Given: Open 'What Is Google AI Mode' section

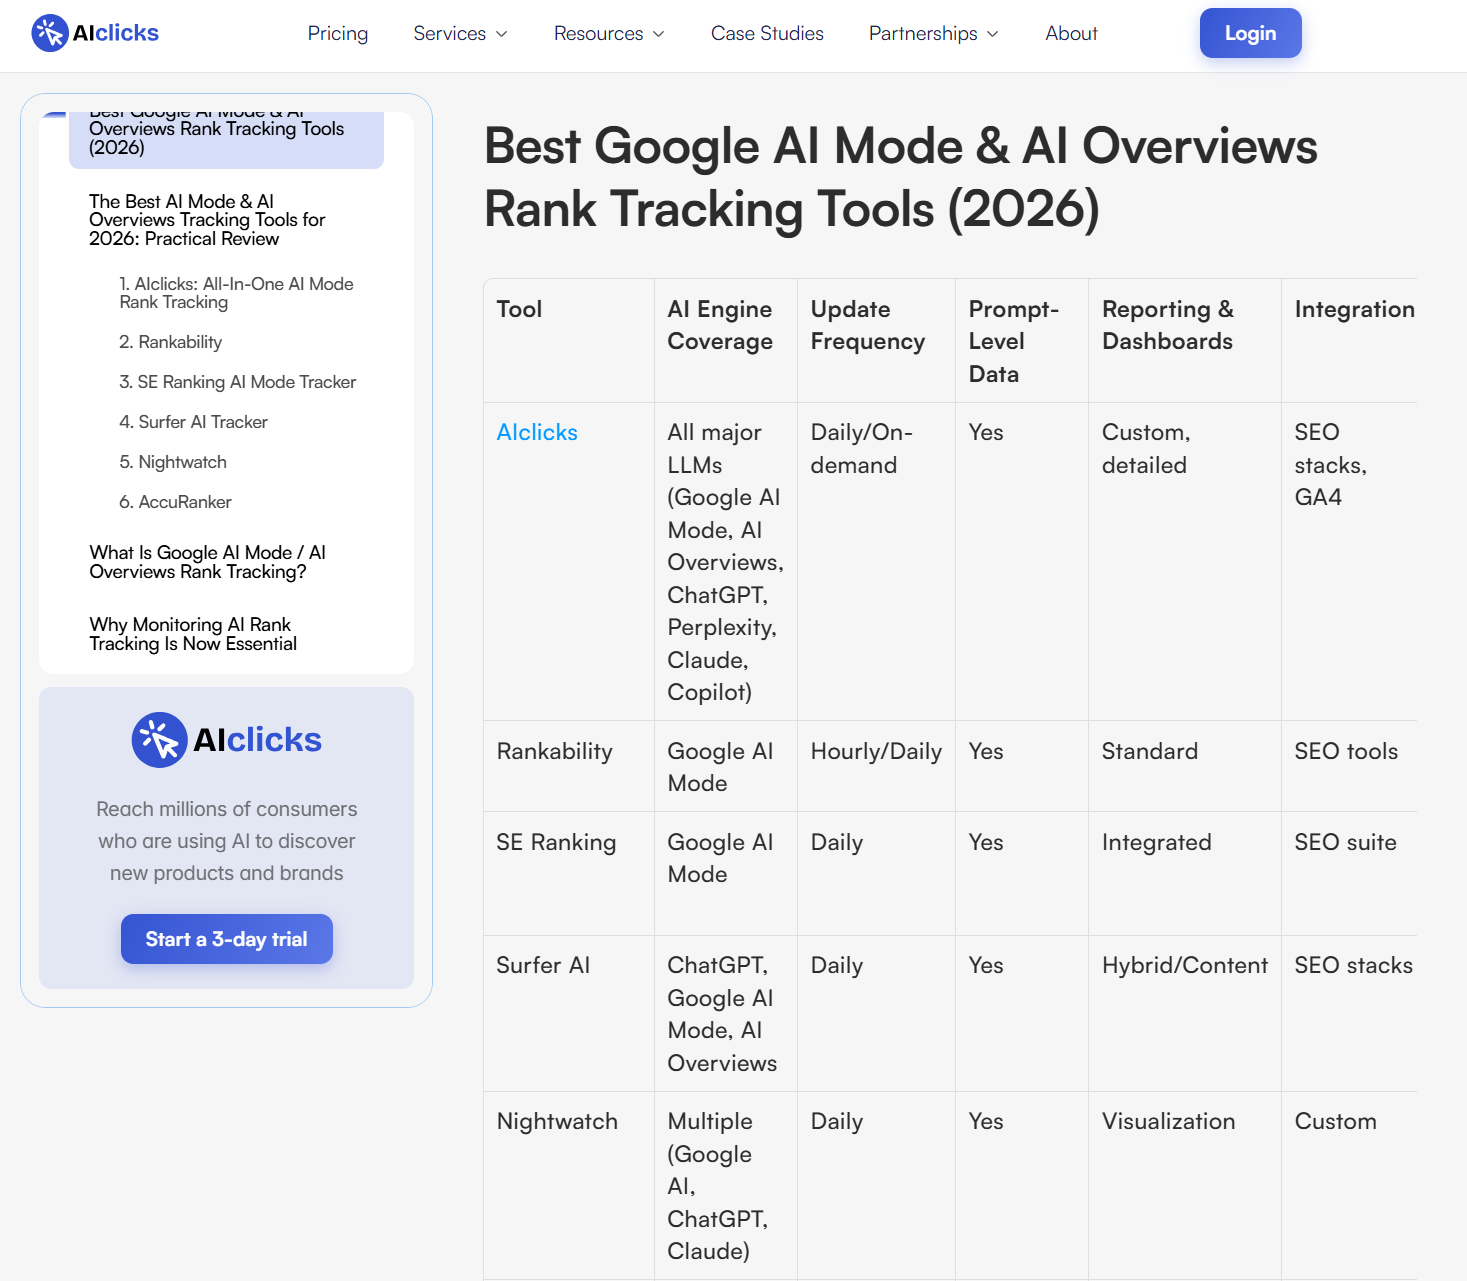Looking at the screenshot, I should [206, 562].
